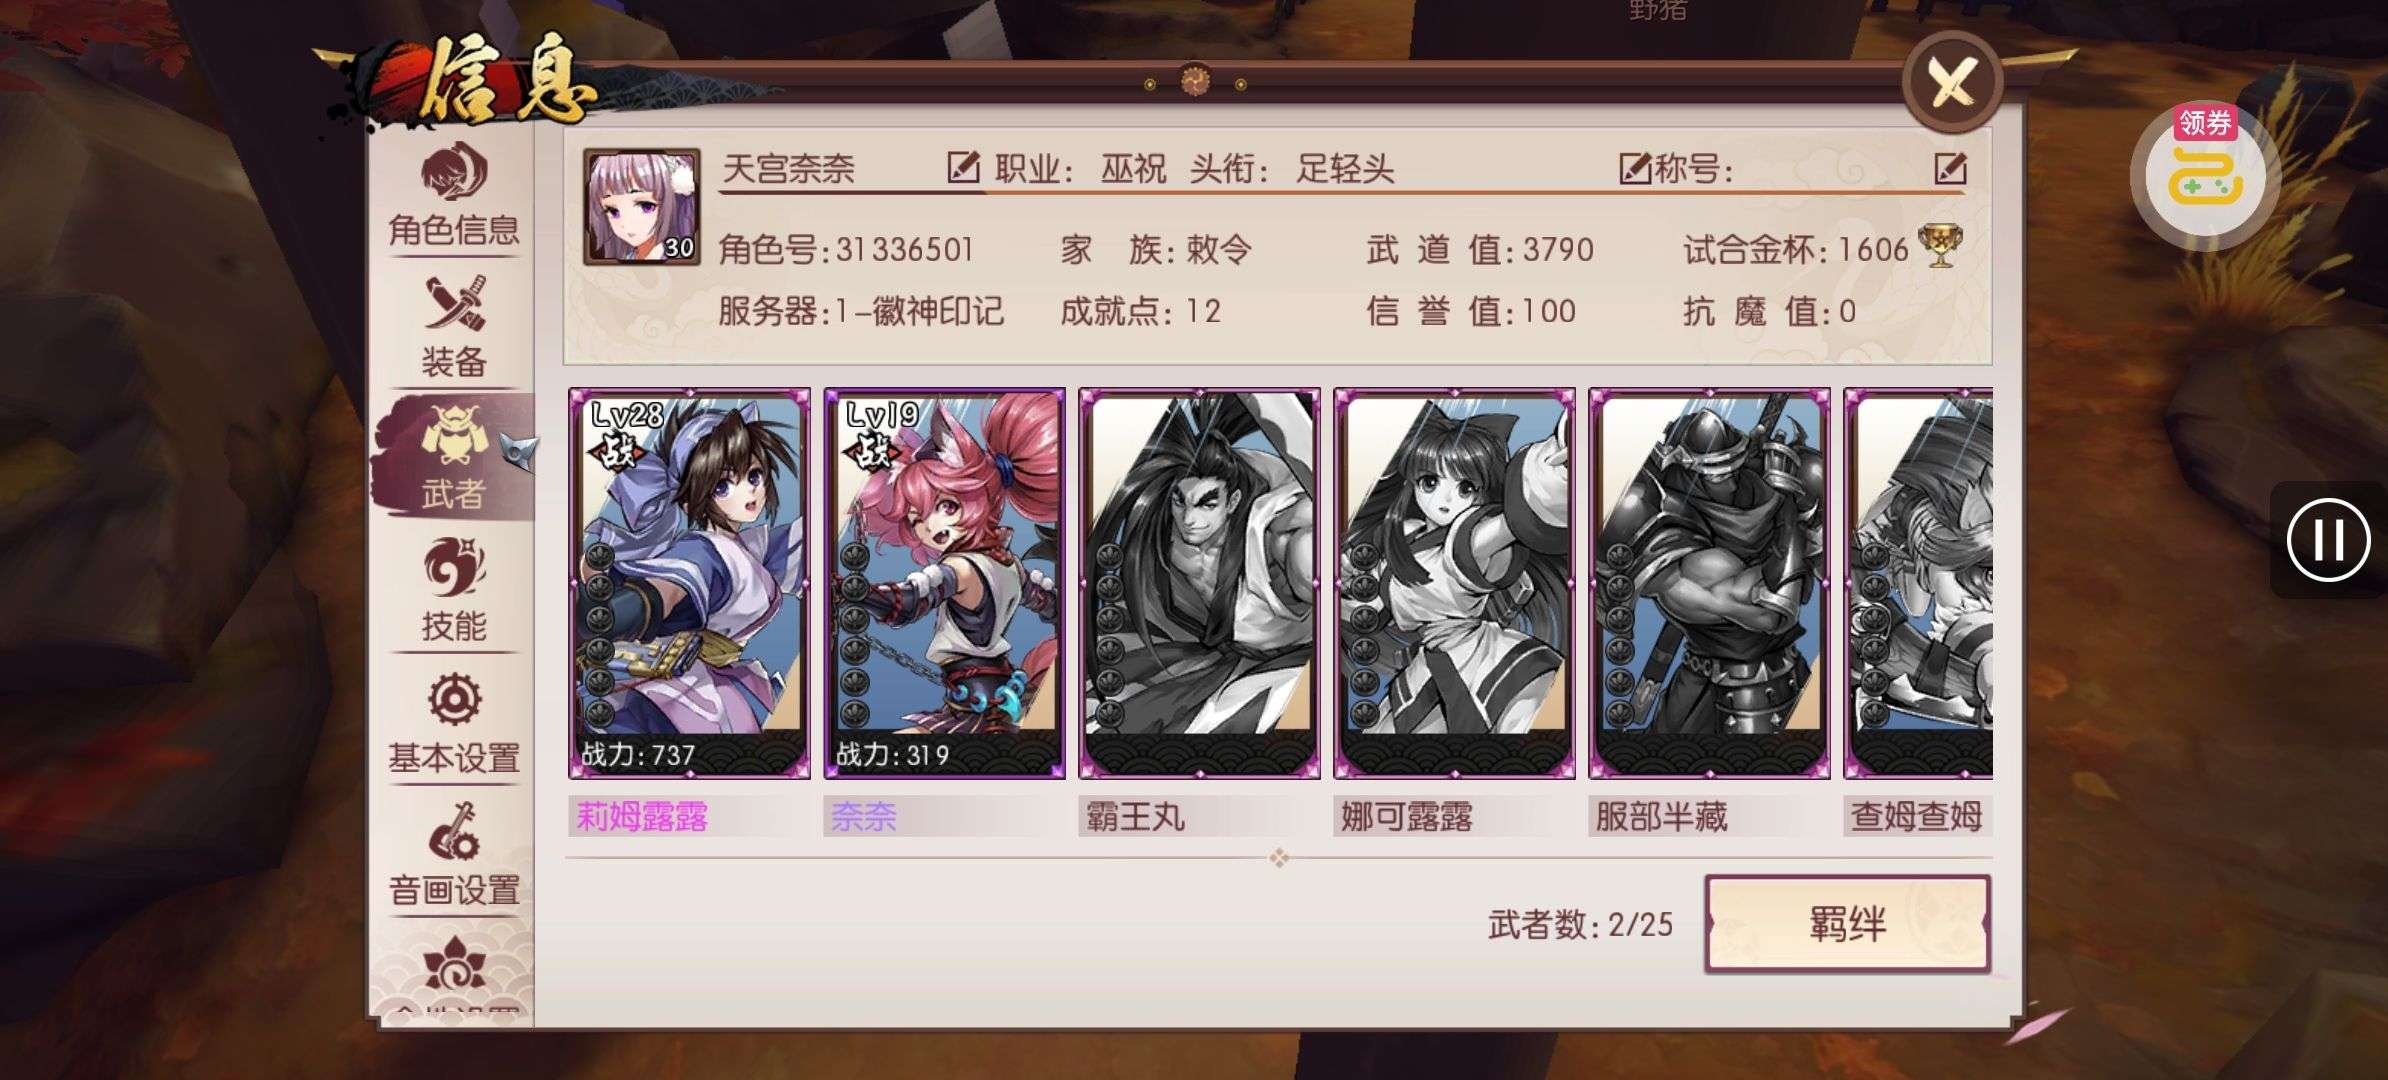The height and width of the screenshot is (1080, 2388).
Task: Choose the 服部半藏 locked card
Action: point(1709,583)
